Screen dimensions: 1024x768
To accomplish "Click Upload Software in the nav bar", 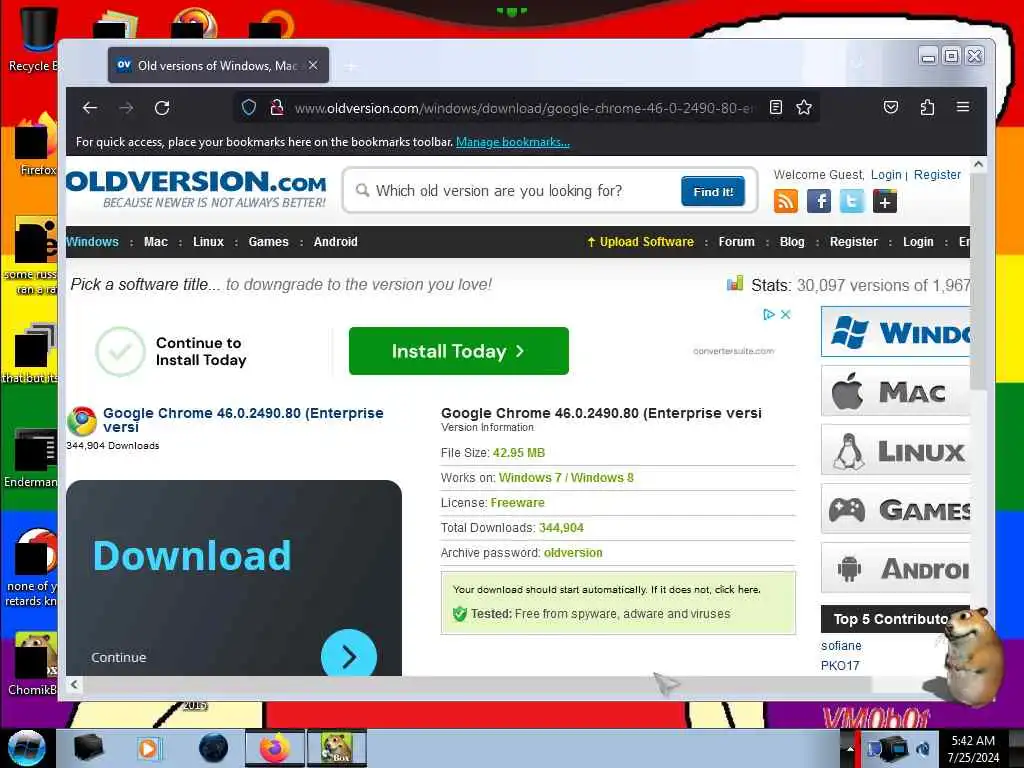I will [x=640, y=242].
